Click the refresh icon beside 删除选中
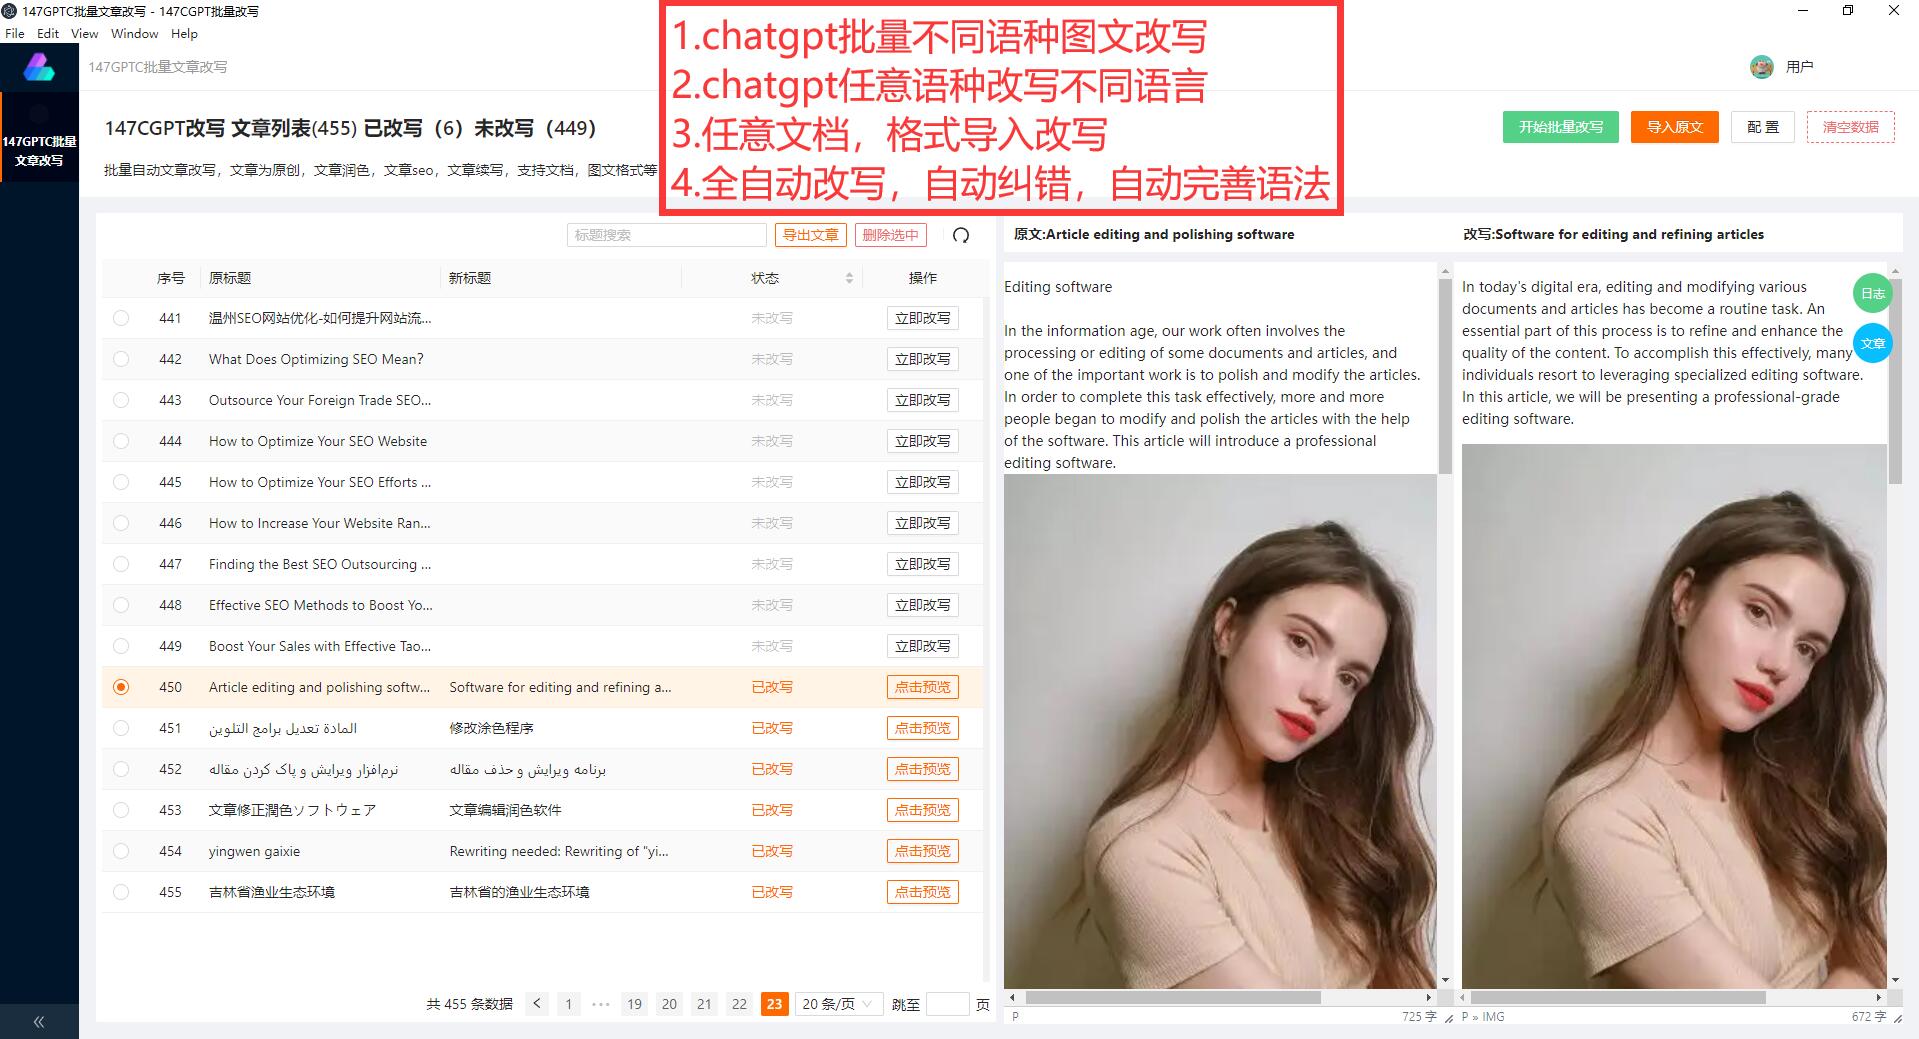 (960, 235)
